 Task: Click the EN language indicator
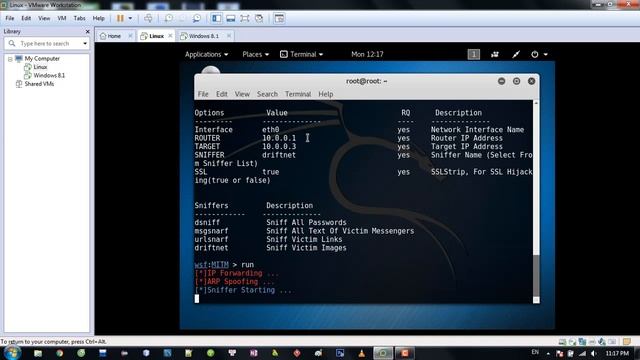point(535,352)
